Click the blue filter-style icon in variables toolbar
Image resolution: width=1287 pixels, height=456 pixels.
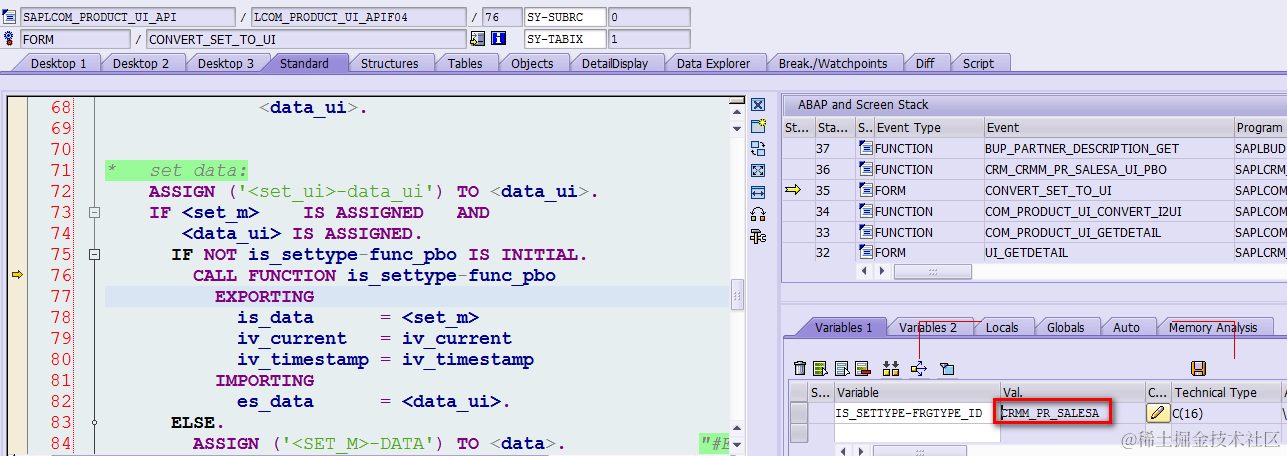tap(947, 369)
